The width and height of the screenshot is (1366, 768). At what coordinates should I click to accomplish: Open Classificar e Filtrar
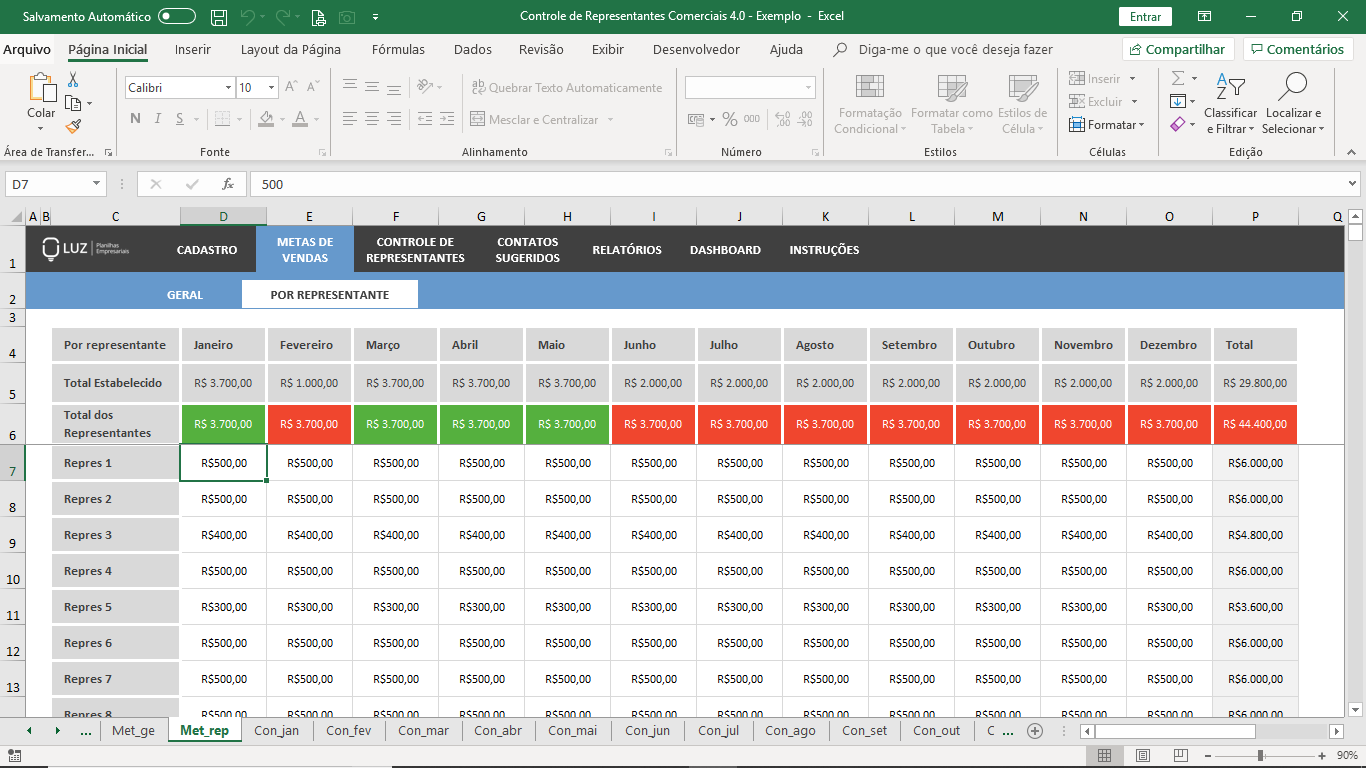coord(1230,103)
